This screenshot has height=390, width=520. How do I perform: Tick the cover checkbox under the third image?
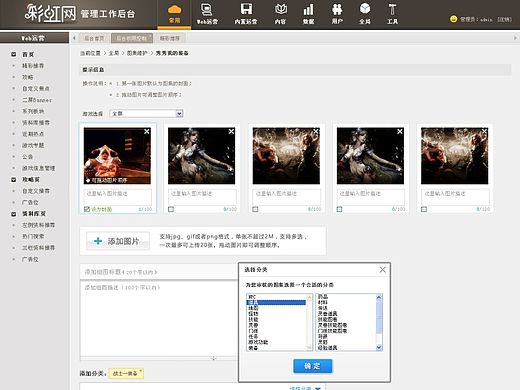point(255,209)
